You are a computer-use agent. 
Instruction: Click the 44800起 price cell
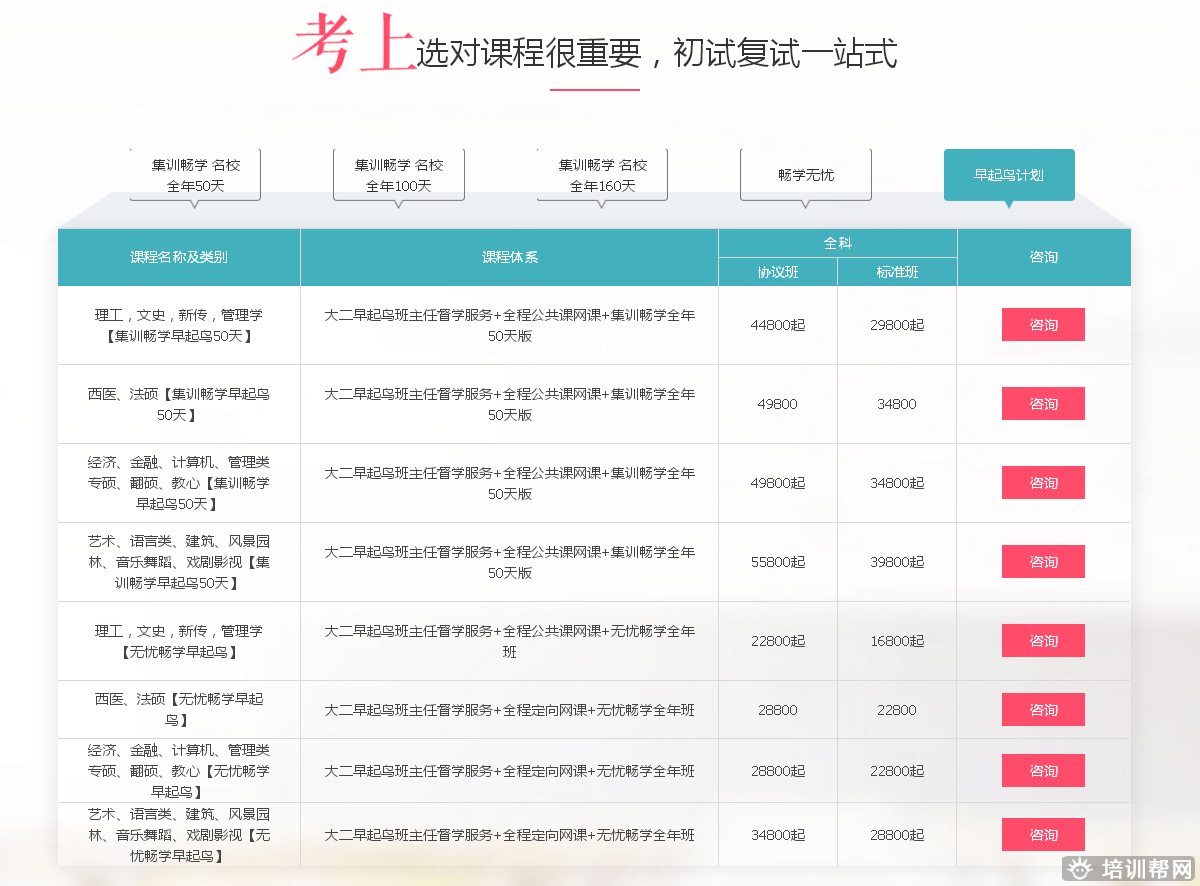pyautogui.click(x=777, y=325)
